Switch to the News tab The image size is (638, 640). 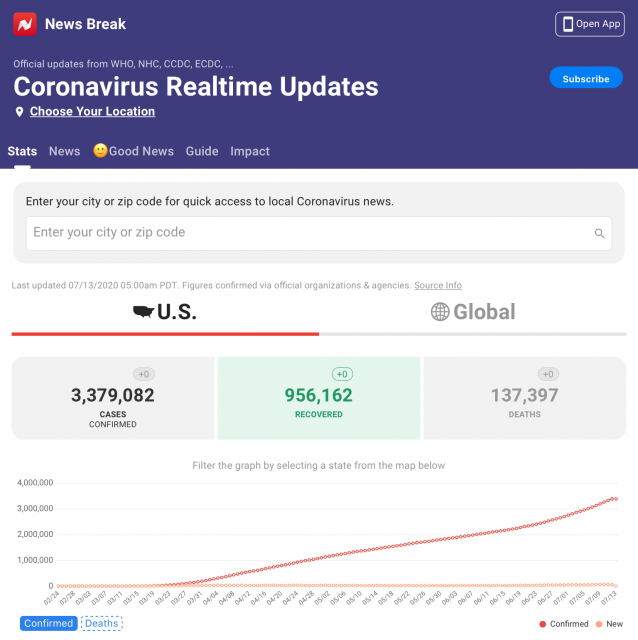click(64, 151)
